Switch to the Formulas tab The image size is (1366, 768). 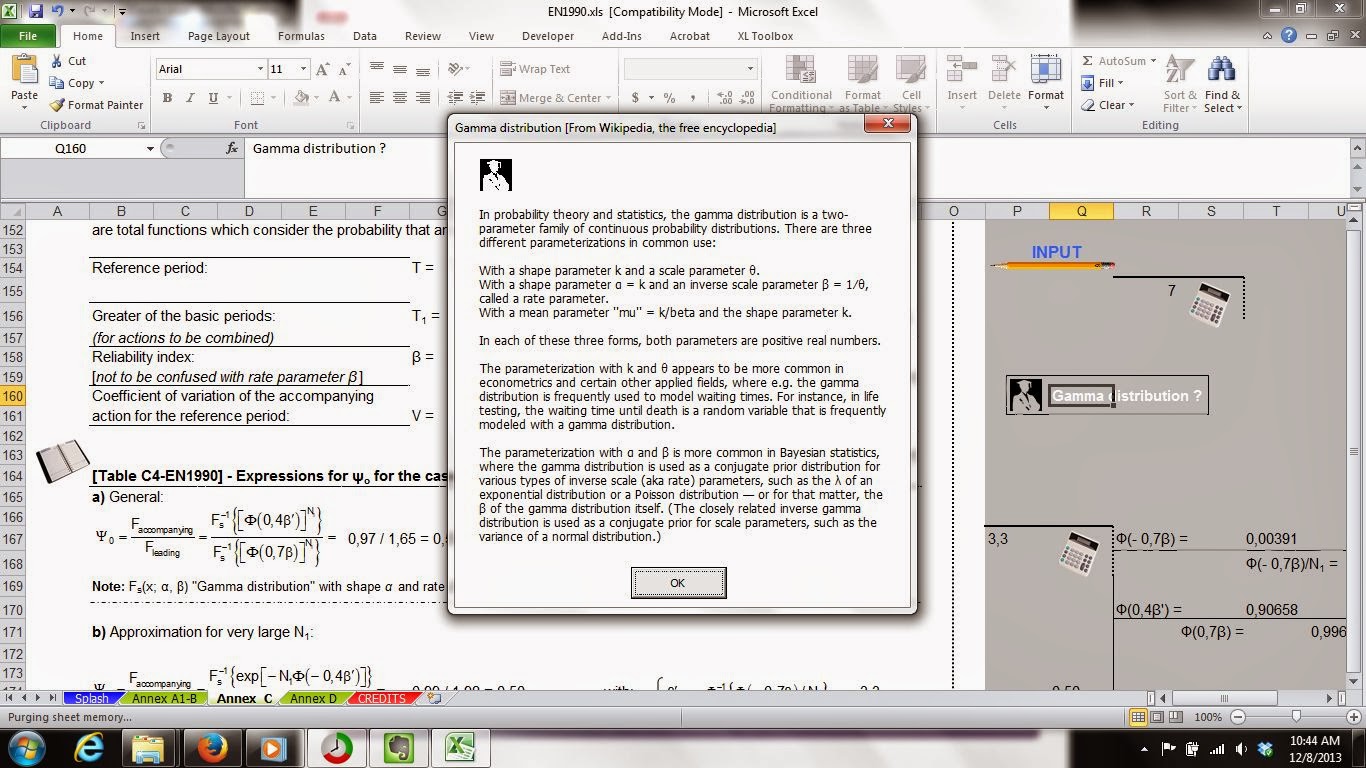pyautogui.click(x=301, y=36)
